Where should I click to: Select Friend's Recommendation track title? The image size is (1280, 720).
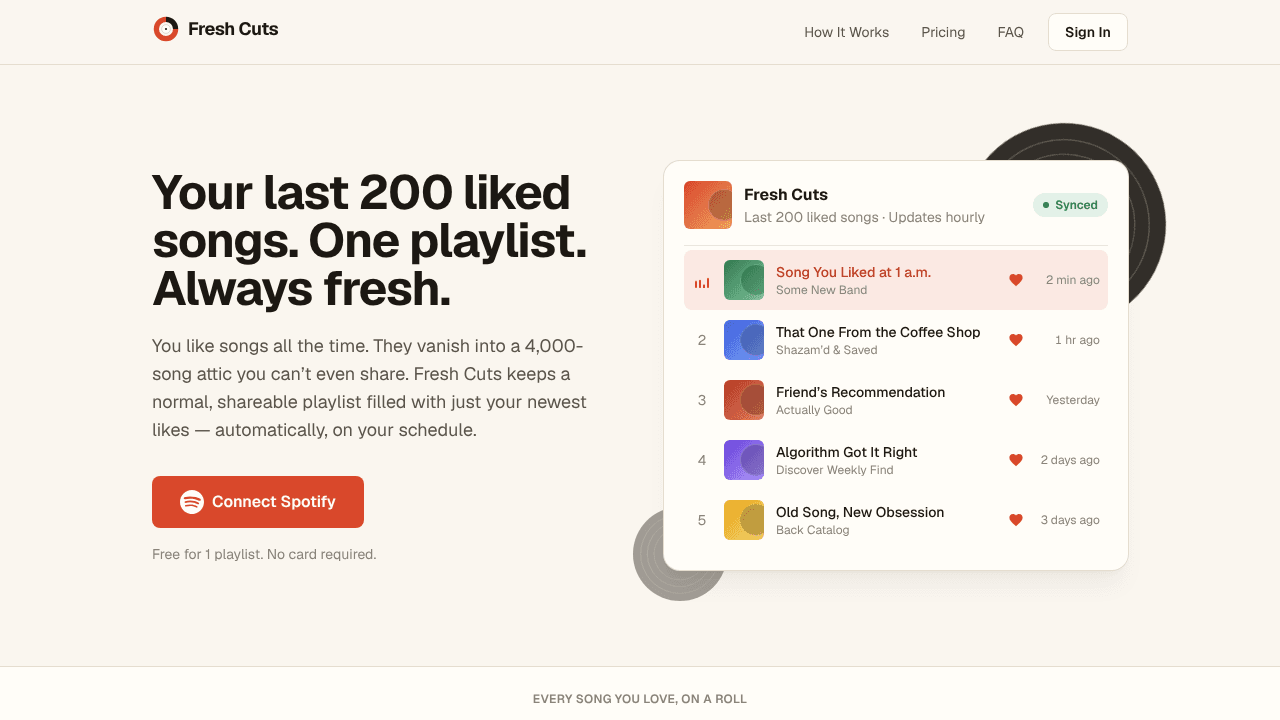tap(860, 392)
